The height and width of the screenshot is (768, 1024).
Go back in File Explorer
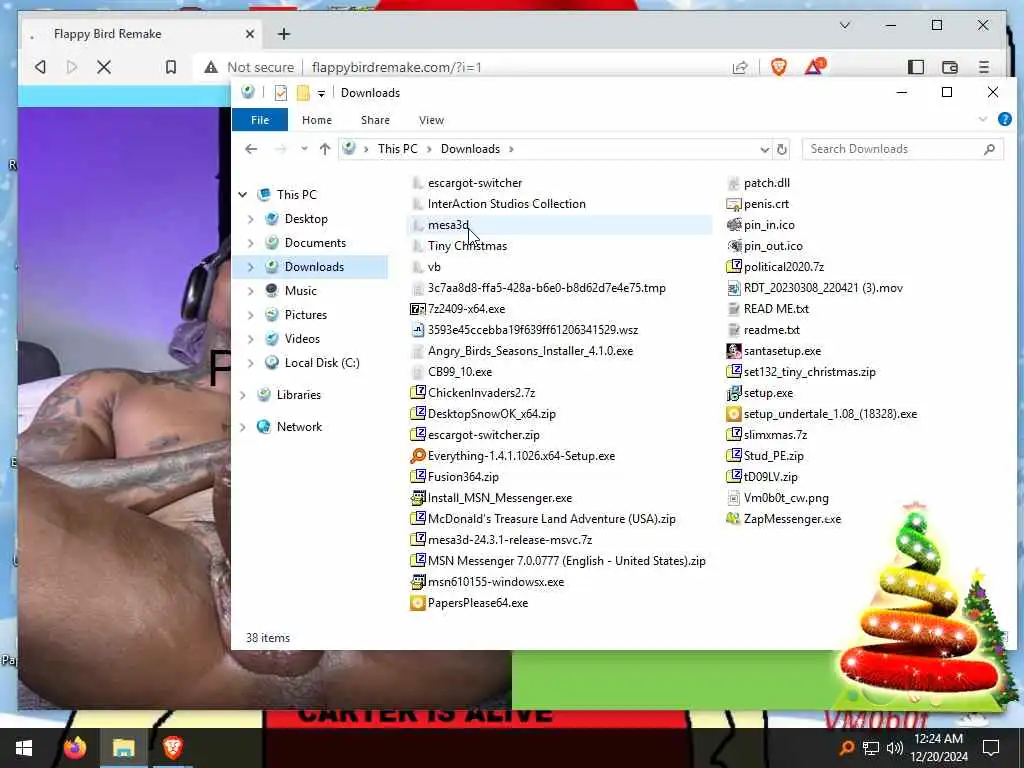point(251,149)
